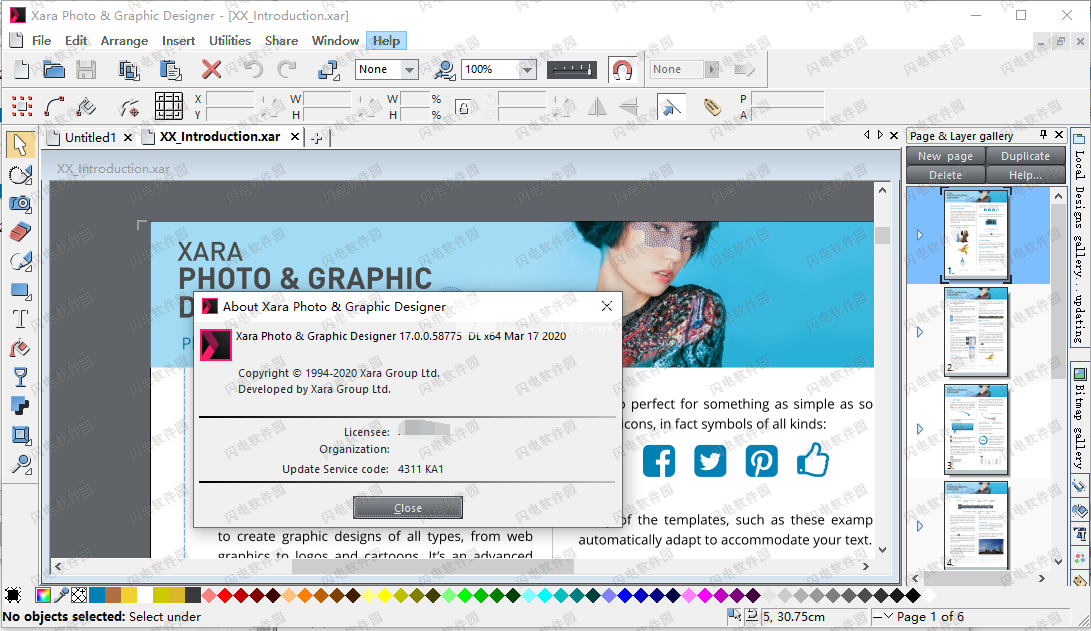Click the New document icon
1091x631 pixels.
coord(22,70)
